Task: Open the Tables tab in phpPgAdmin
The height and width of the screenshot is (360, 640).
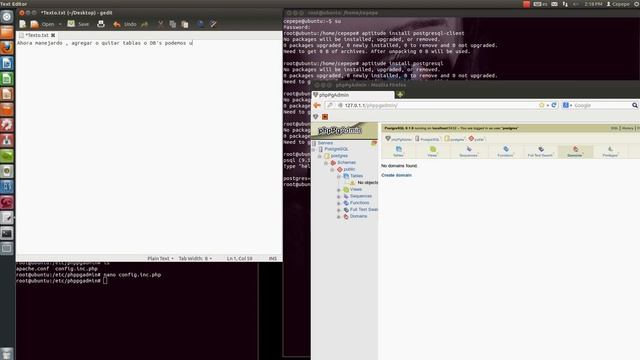Action: pyautogui.click(x=398, y=151)
